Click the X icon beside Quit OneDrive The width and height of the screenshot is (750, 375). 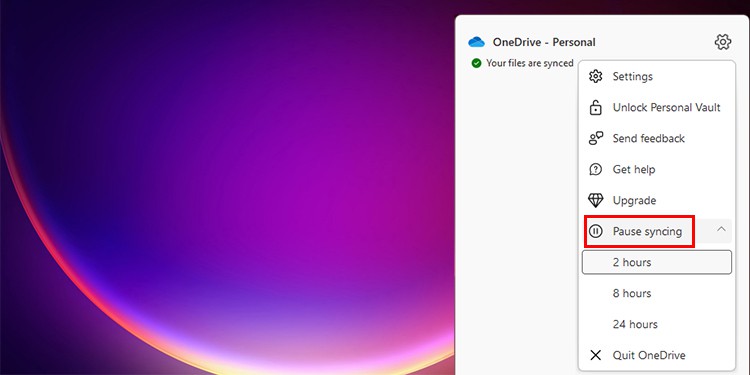(596, 355)
